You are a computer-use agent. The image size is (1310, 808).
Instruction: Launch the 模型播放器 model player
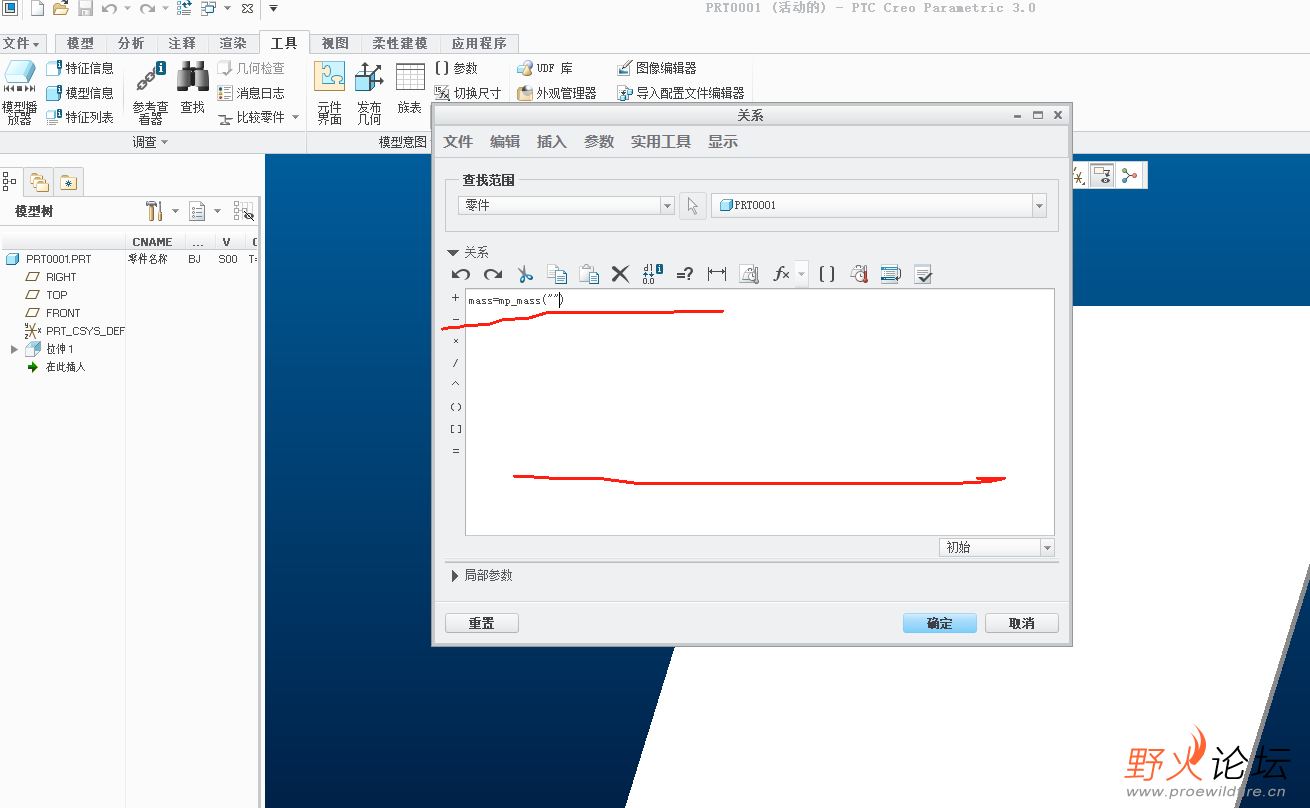tap(20, 92)
